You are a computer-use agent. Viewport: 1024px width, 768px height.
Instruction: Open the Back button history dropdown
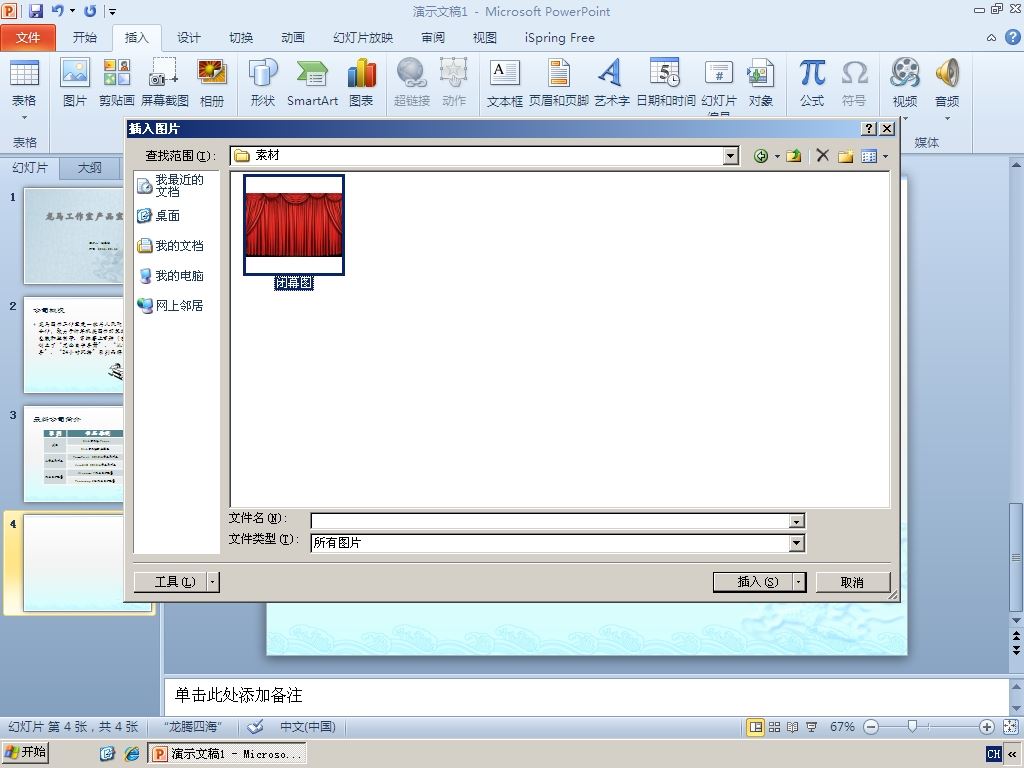tap(776, 156)
